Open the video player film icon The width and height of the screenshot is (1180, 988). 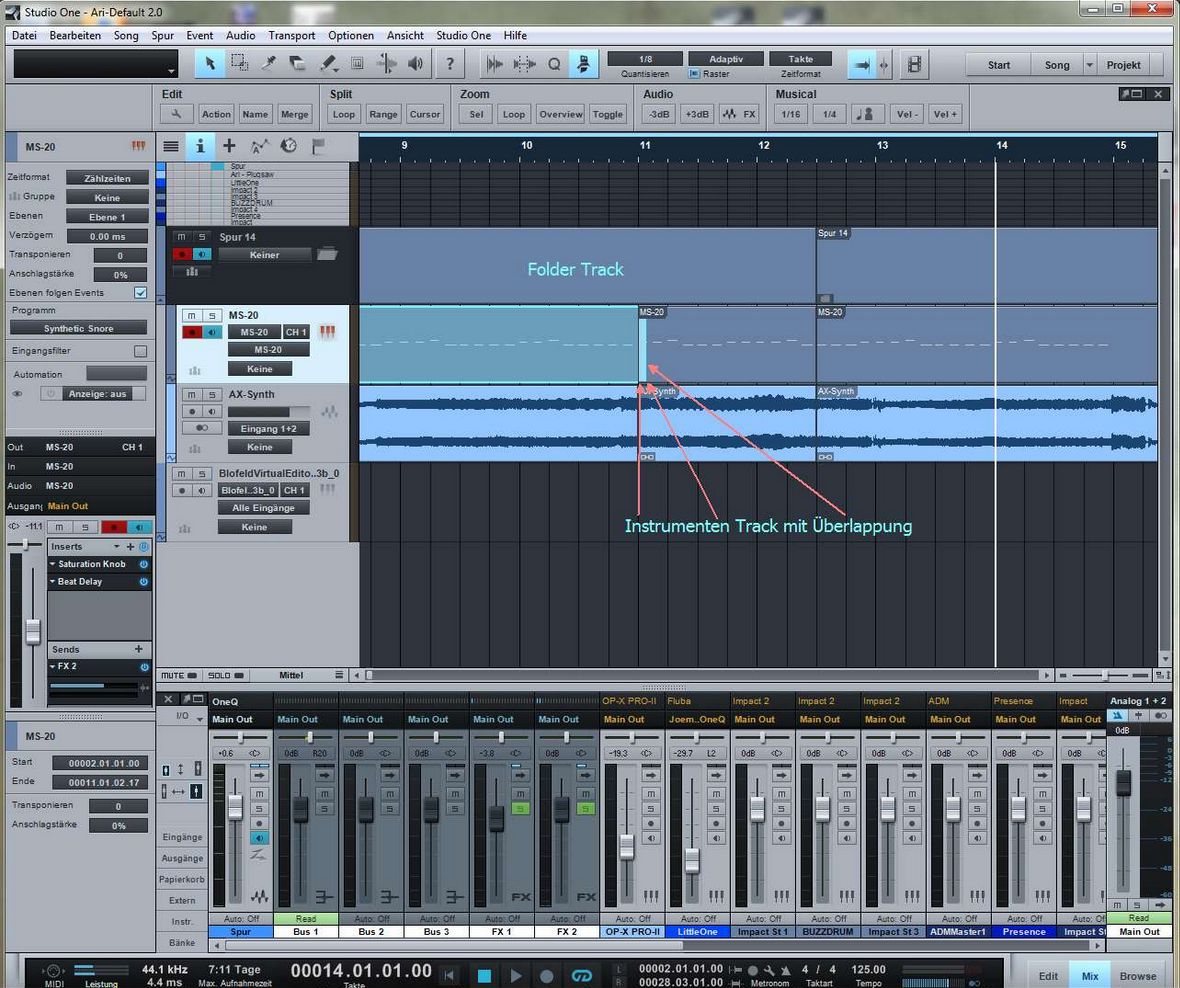(x=914, y=65)
